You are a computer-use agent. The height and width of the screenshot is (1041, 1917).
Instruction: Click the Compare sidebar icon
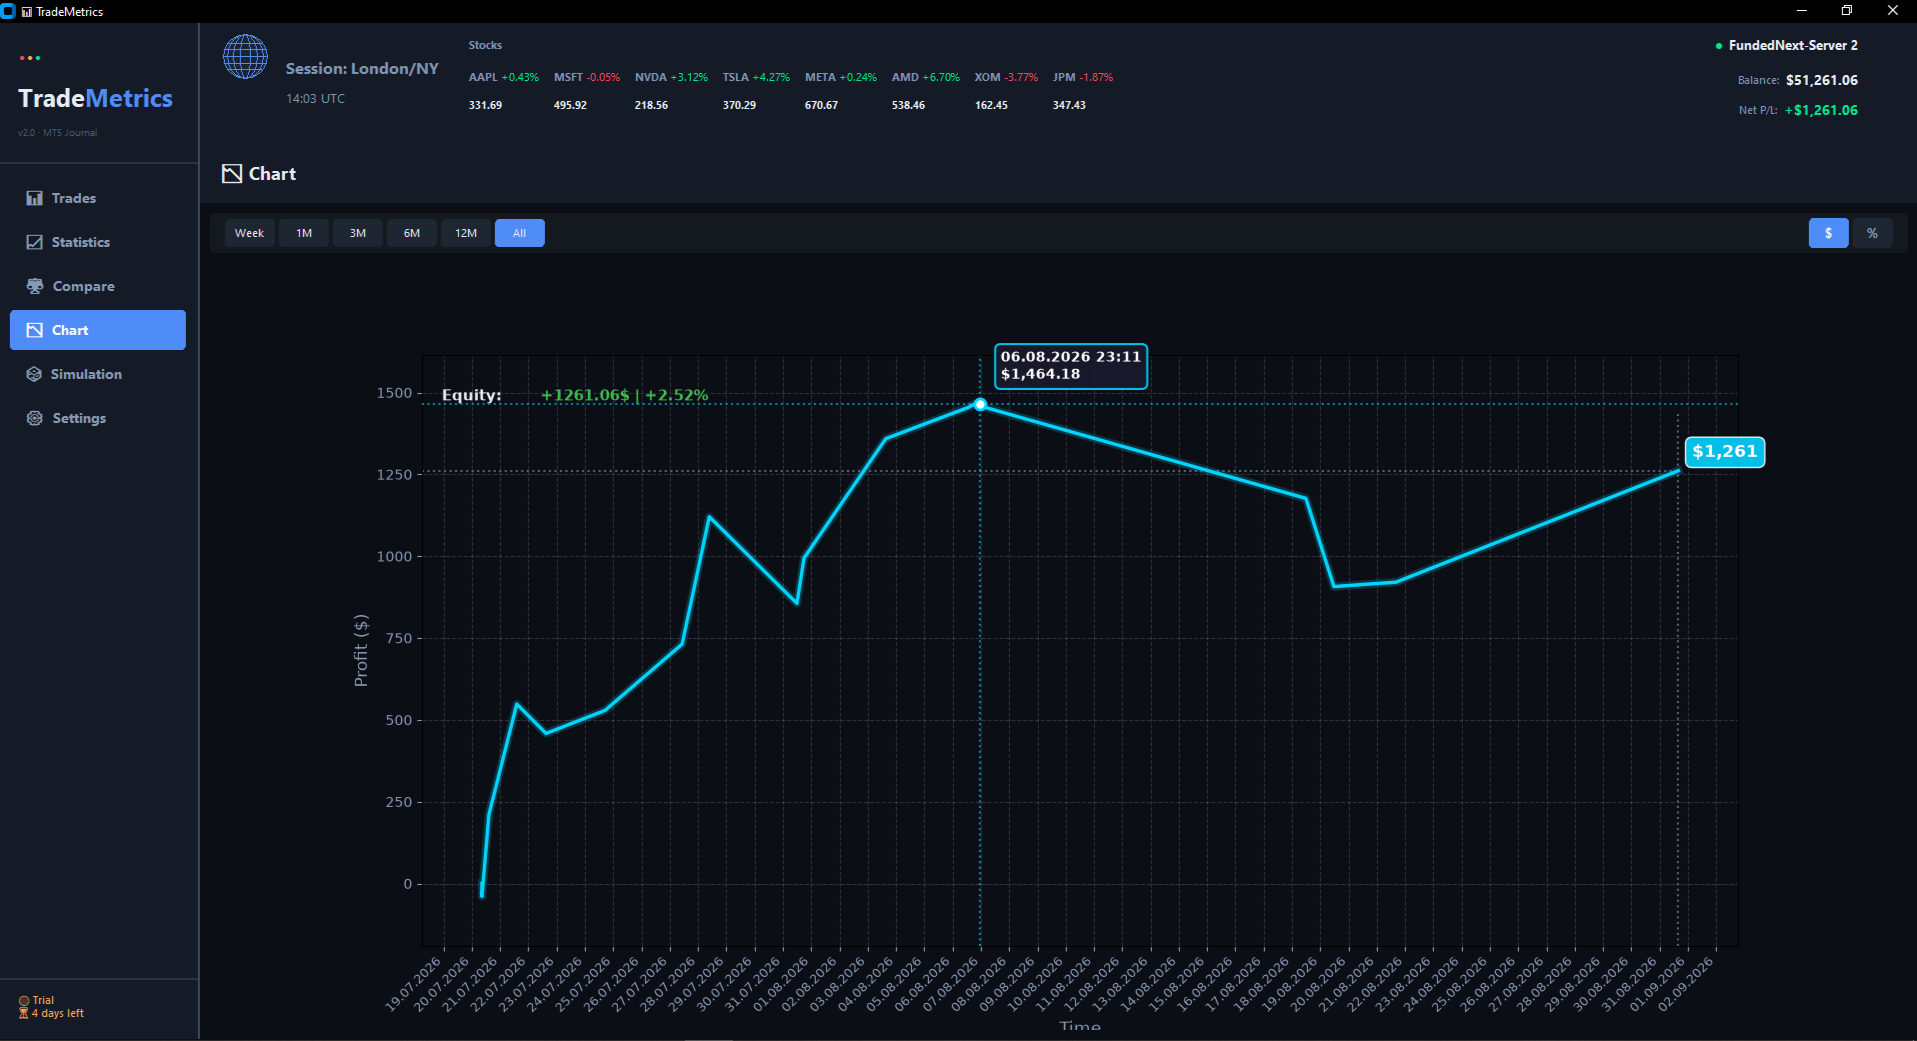point(34,286)
